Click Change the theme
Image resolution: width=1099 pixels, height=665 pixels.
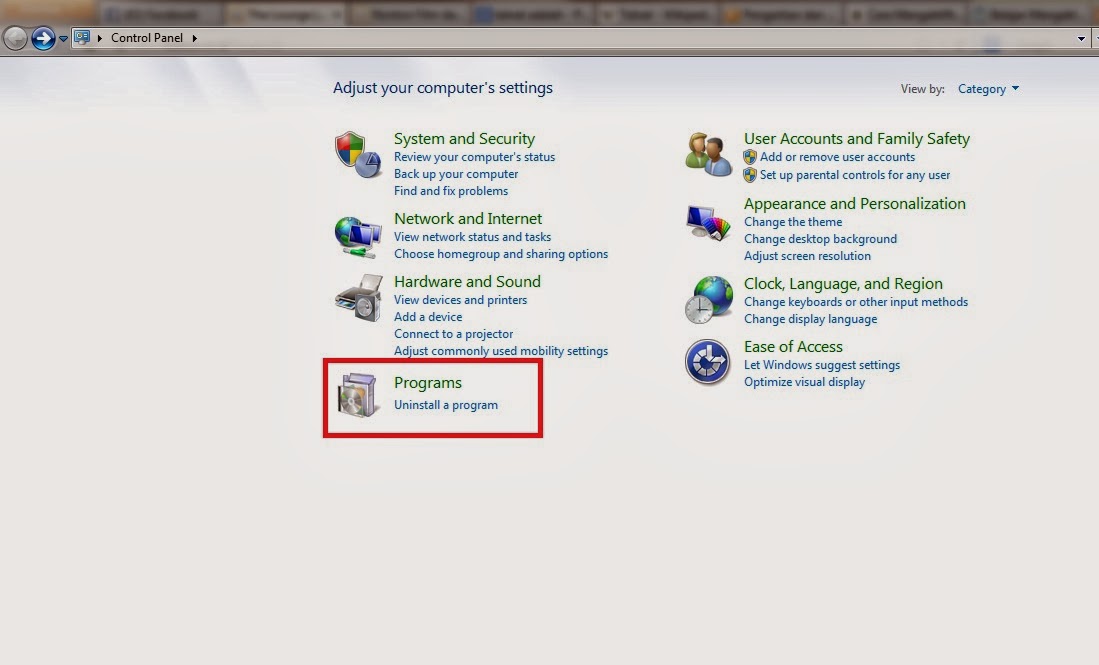[793, 222]
